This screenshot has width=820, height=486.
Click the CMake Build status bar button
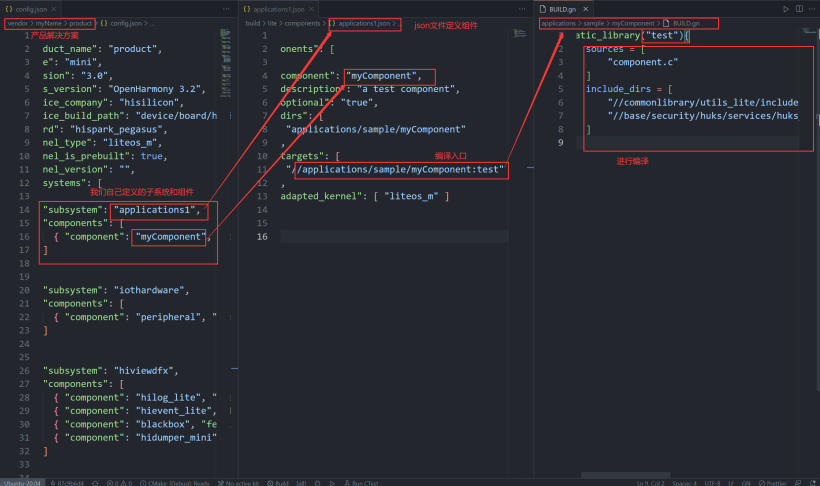point(278,483)
